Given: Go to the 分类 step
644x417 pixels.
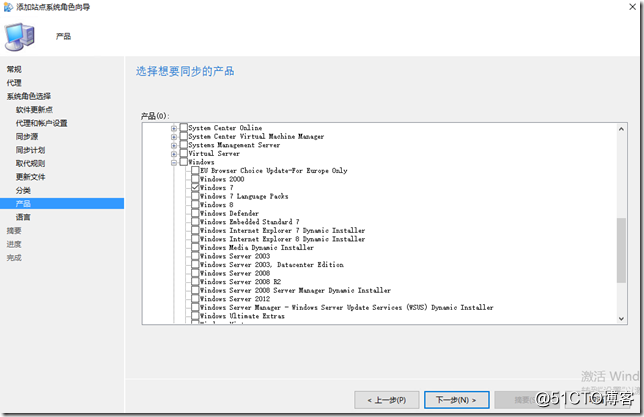Looking at the screenshot, I should (x=23, y=190).
